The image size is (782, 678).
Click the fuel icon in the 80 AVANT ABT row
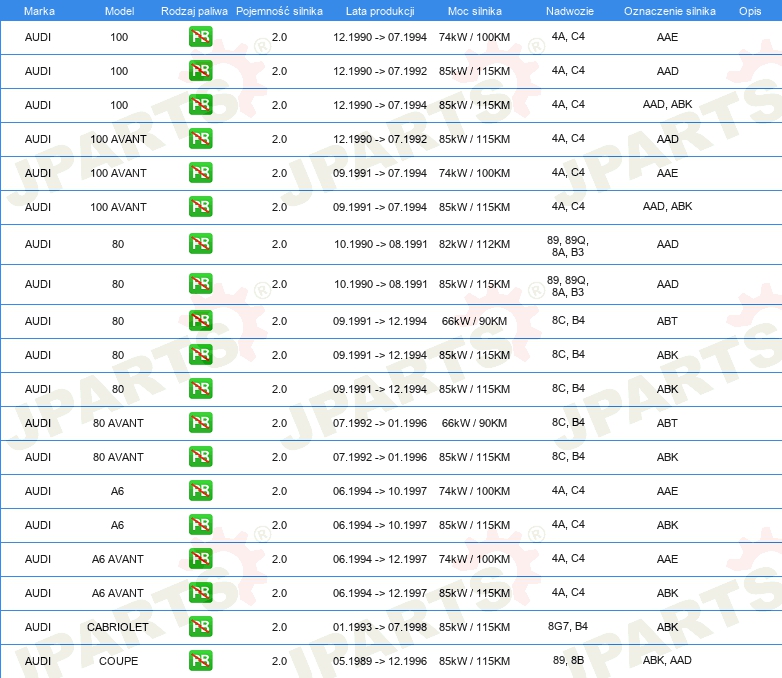point(200,423)
